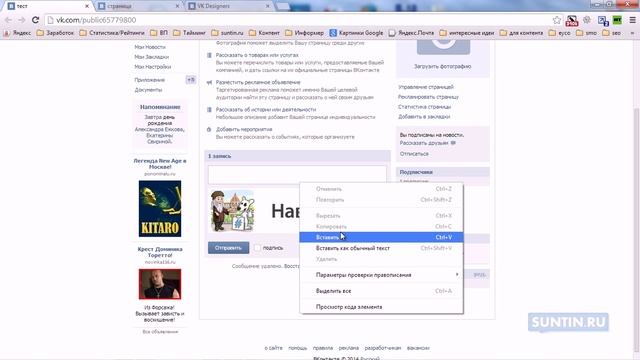Open the для контента bookmarks folder
Viewport: 640px width, 360px height.
tap(521, 33)
